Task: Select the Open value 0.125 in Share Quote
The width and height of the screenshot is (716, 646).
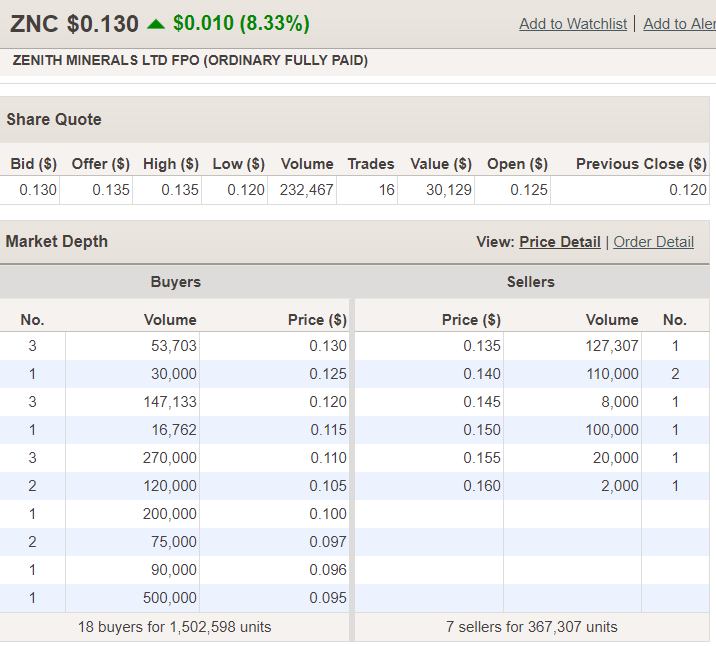Action: coord(529,190)
